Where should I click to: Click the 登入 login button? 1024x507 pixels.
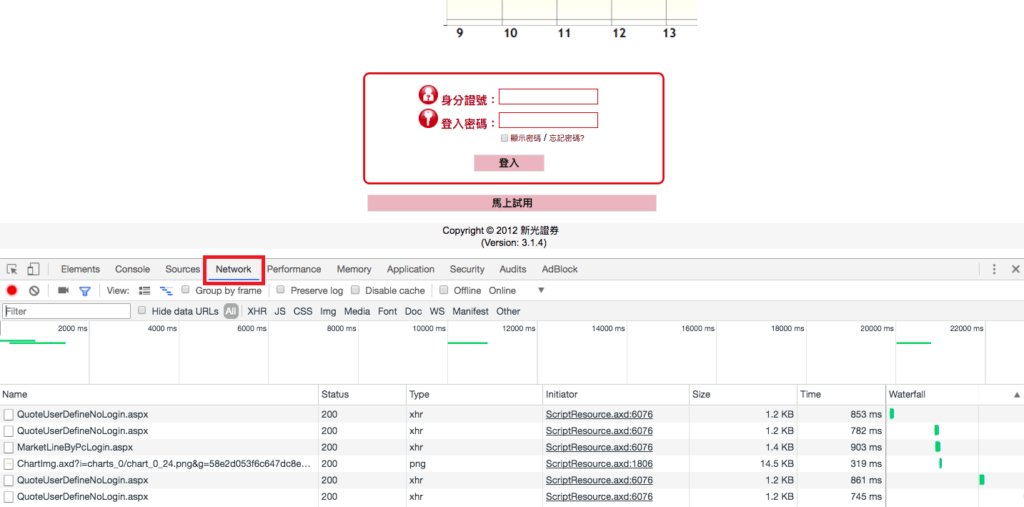point(509,163)
